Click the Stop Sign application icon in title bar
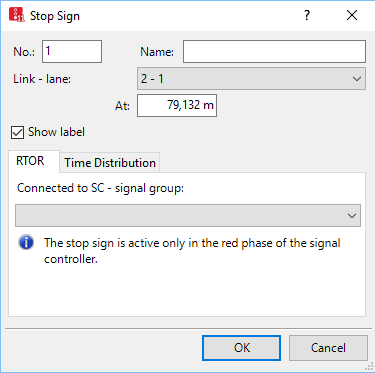The image size is (375, 373). [x=17, y=15]
